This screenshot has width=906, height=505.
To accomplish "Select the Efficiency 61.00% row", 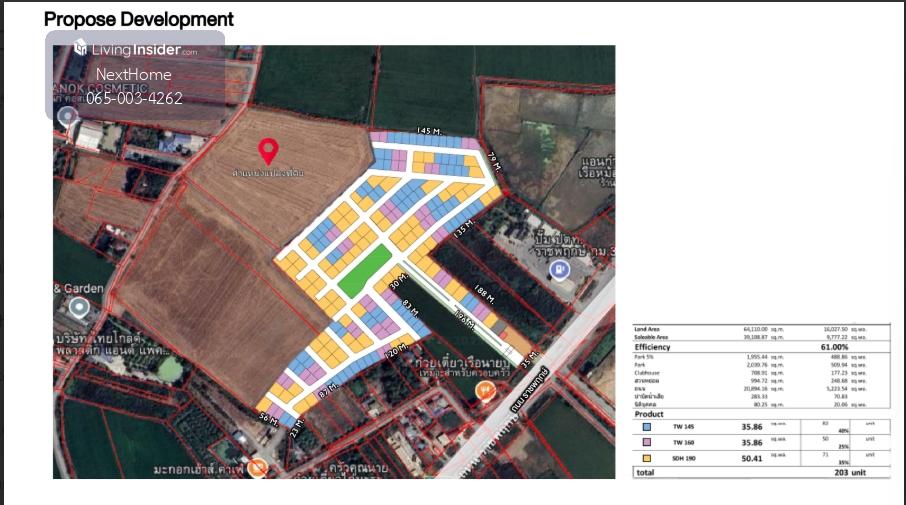I will coord(760,347).
